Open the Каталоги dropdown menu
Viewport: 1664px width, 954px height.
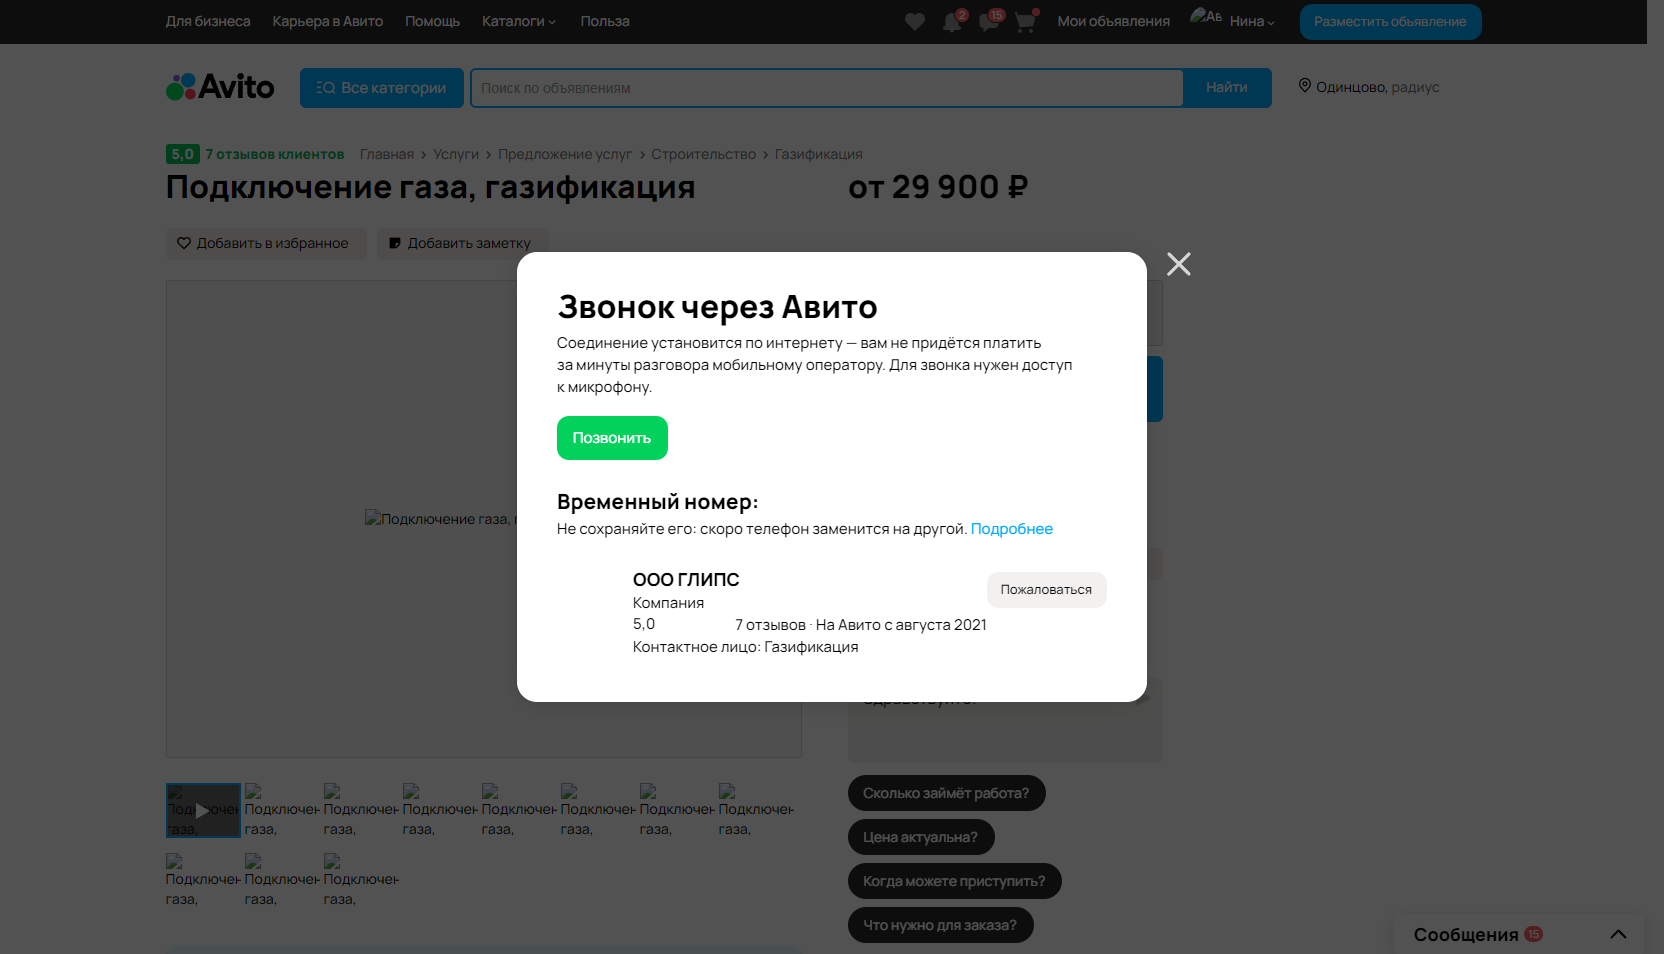coord(519,21)
